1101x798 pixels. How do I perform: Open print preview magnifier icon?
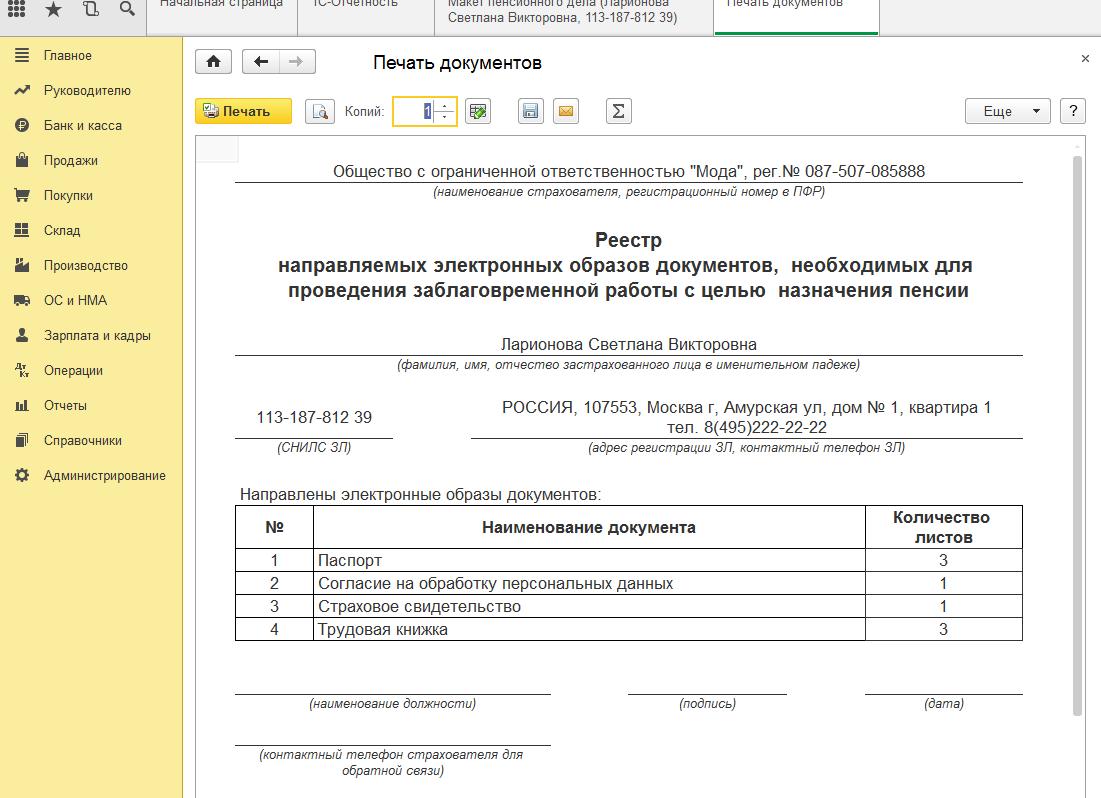[x=319, y=111]
